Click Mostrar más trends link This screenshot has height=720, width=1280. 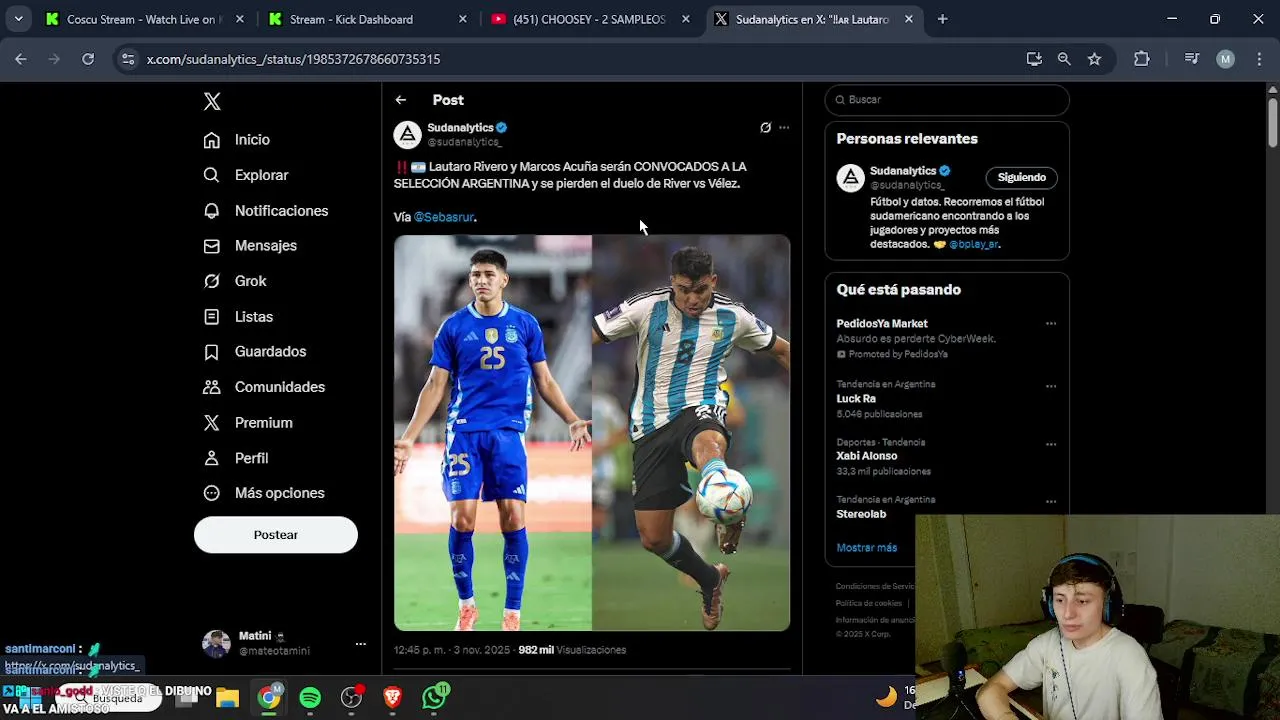(867, 548)
